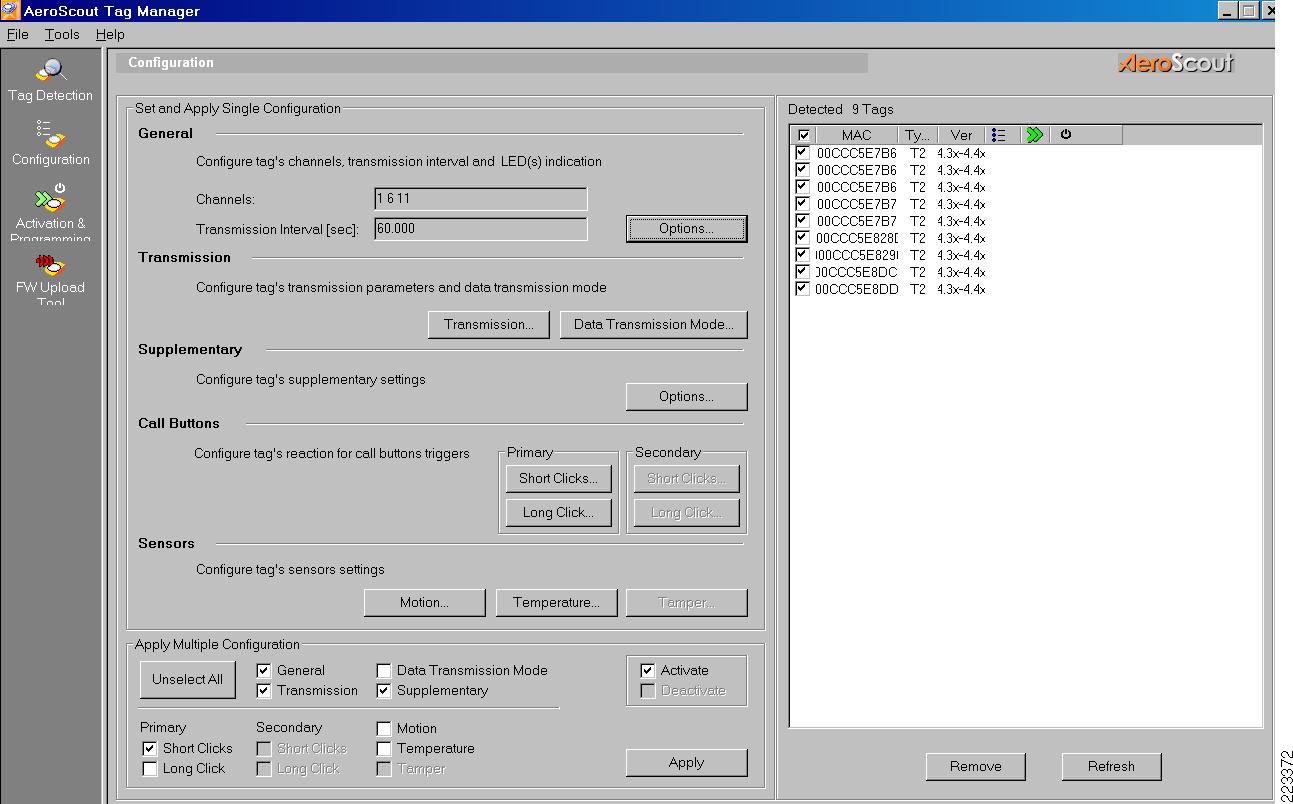1293x804 pixels.
Task: Click the AeroScout title bar app icon
Action: pos(10,10)
